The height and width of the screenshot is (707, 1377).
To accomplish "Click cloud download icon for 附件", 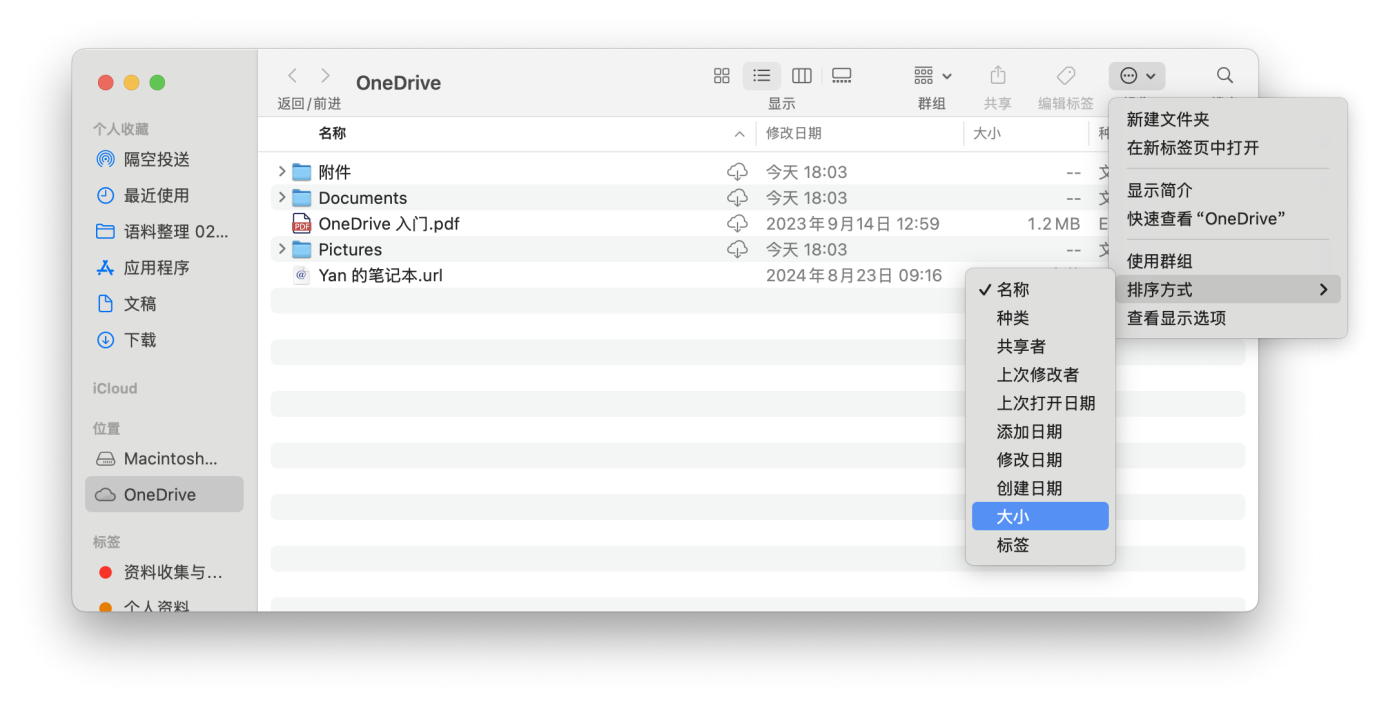I will pos(737,172).
